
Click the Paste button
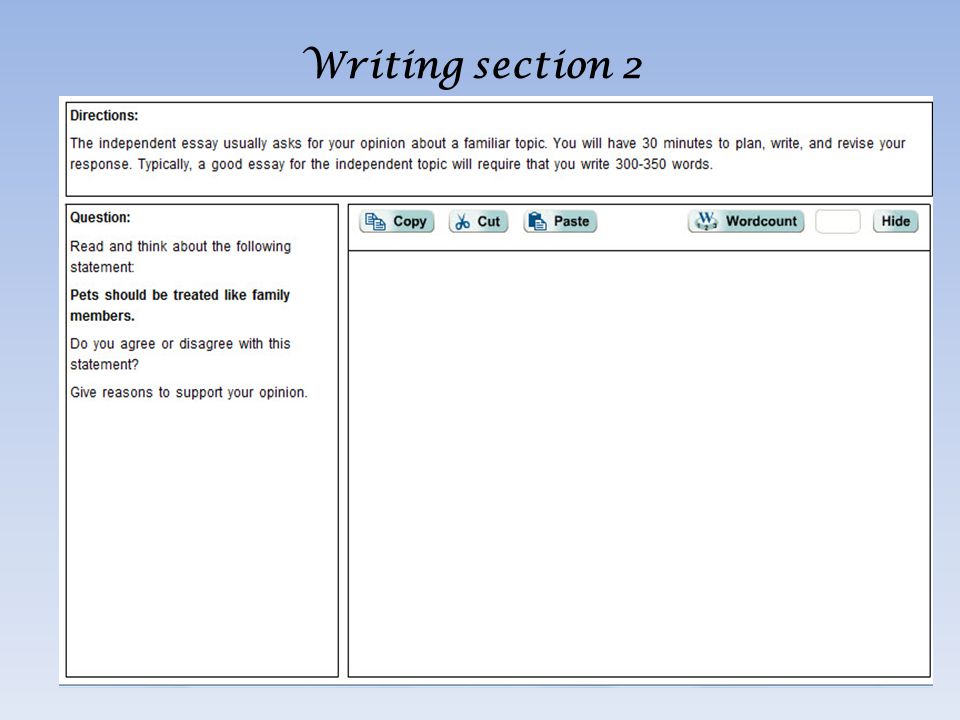click(560, 222)
